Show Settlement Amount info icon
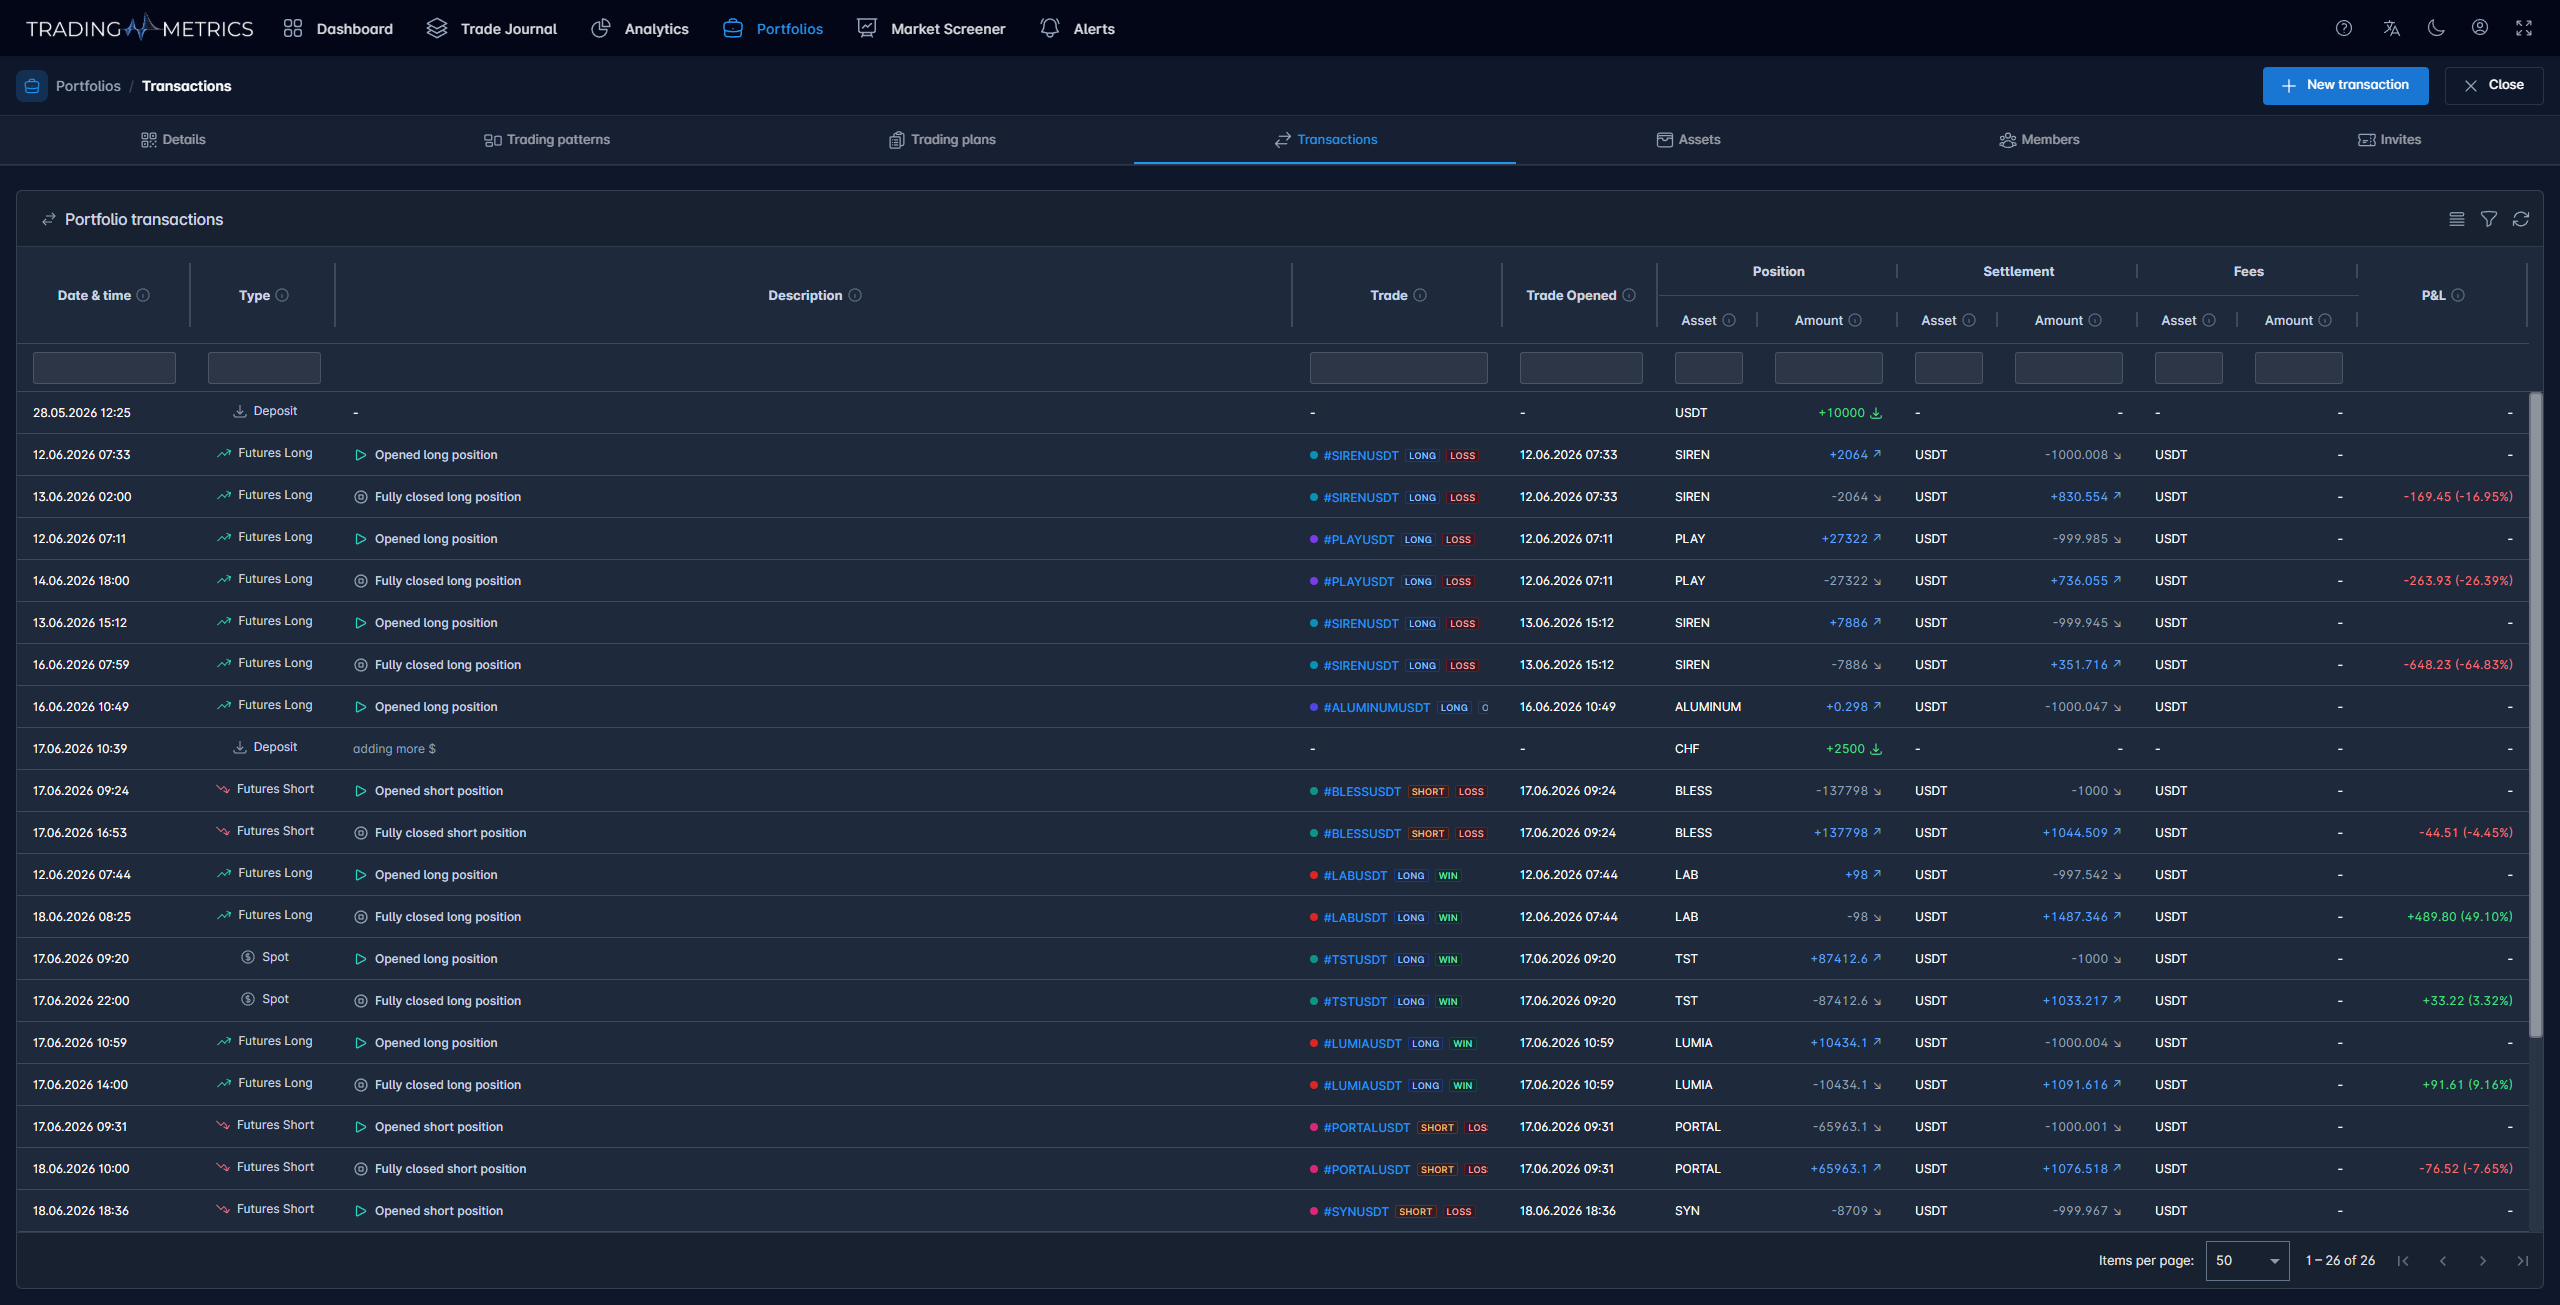This screenshot has height=1305, width=2560. [x=2095, y=320]
